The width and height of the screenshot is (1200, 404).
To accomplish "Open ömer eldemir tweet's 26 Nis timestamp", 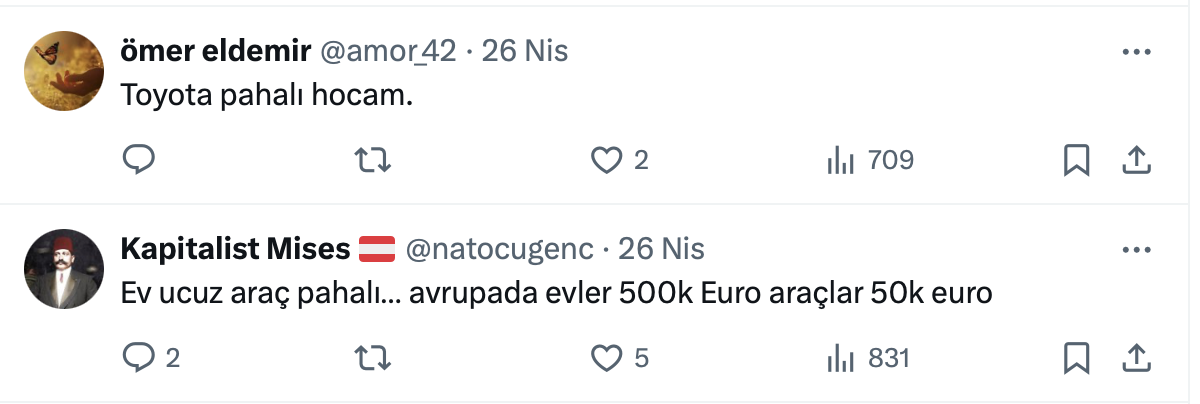I will pos(525,51).
